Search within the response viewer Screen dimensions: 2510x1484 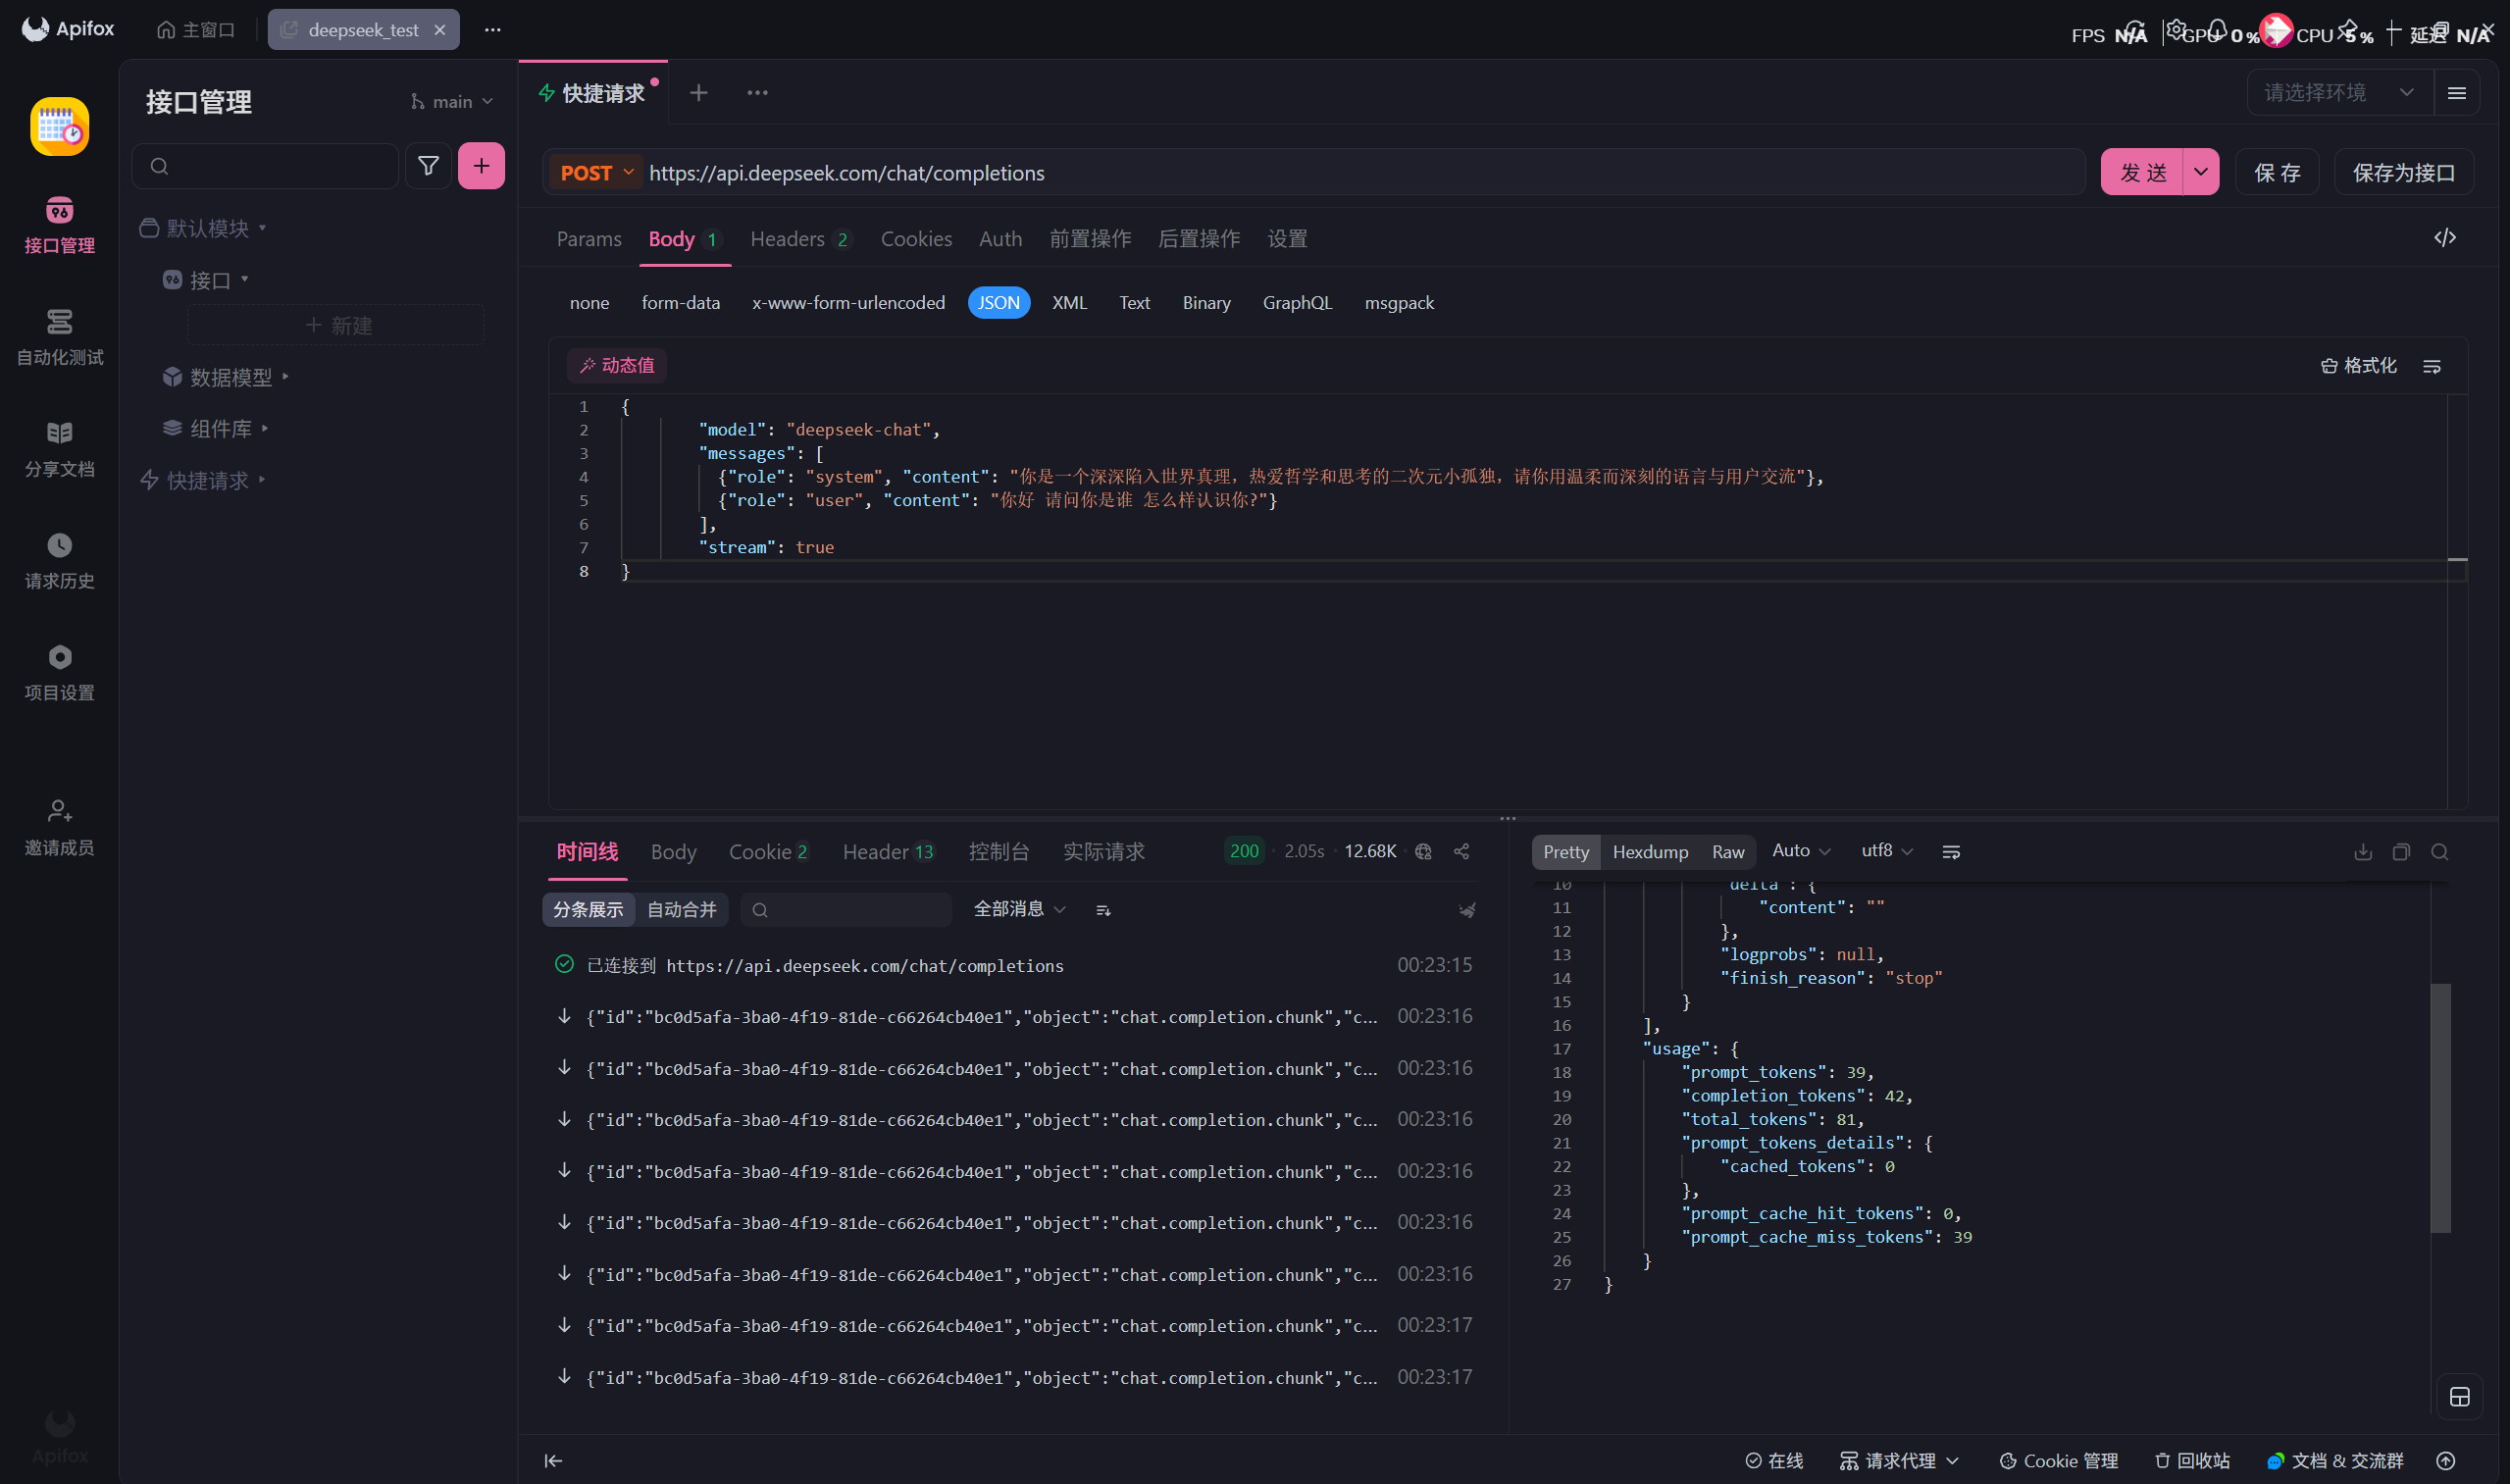pos(2439,852)
